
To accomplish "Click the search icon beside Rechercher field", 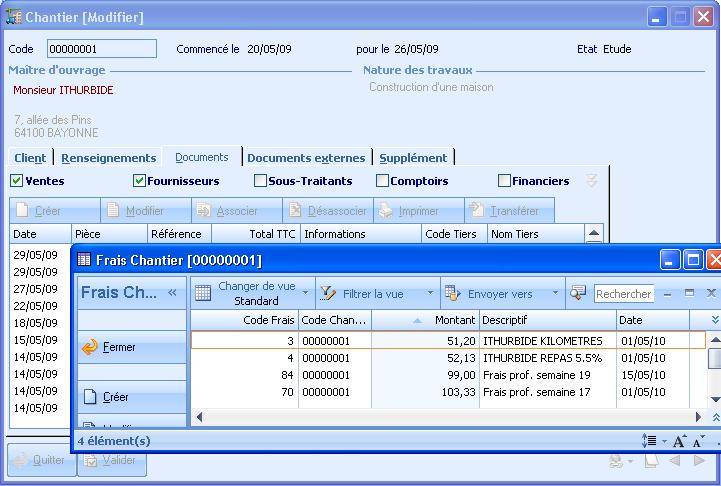I will tap(578, 293).
